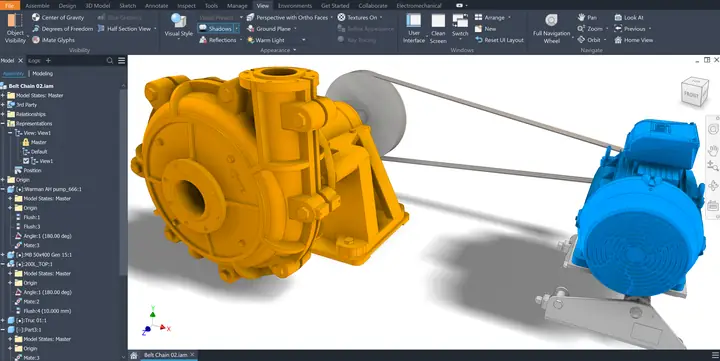Open the browser search magnifier icon

(x=110, y=61)
